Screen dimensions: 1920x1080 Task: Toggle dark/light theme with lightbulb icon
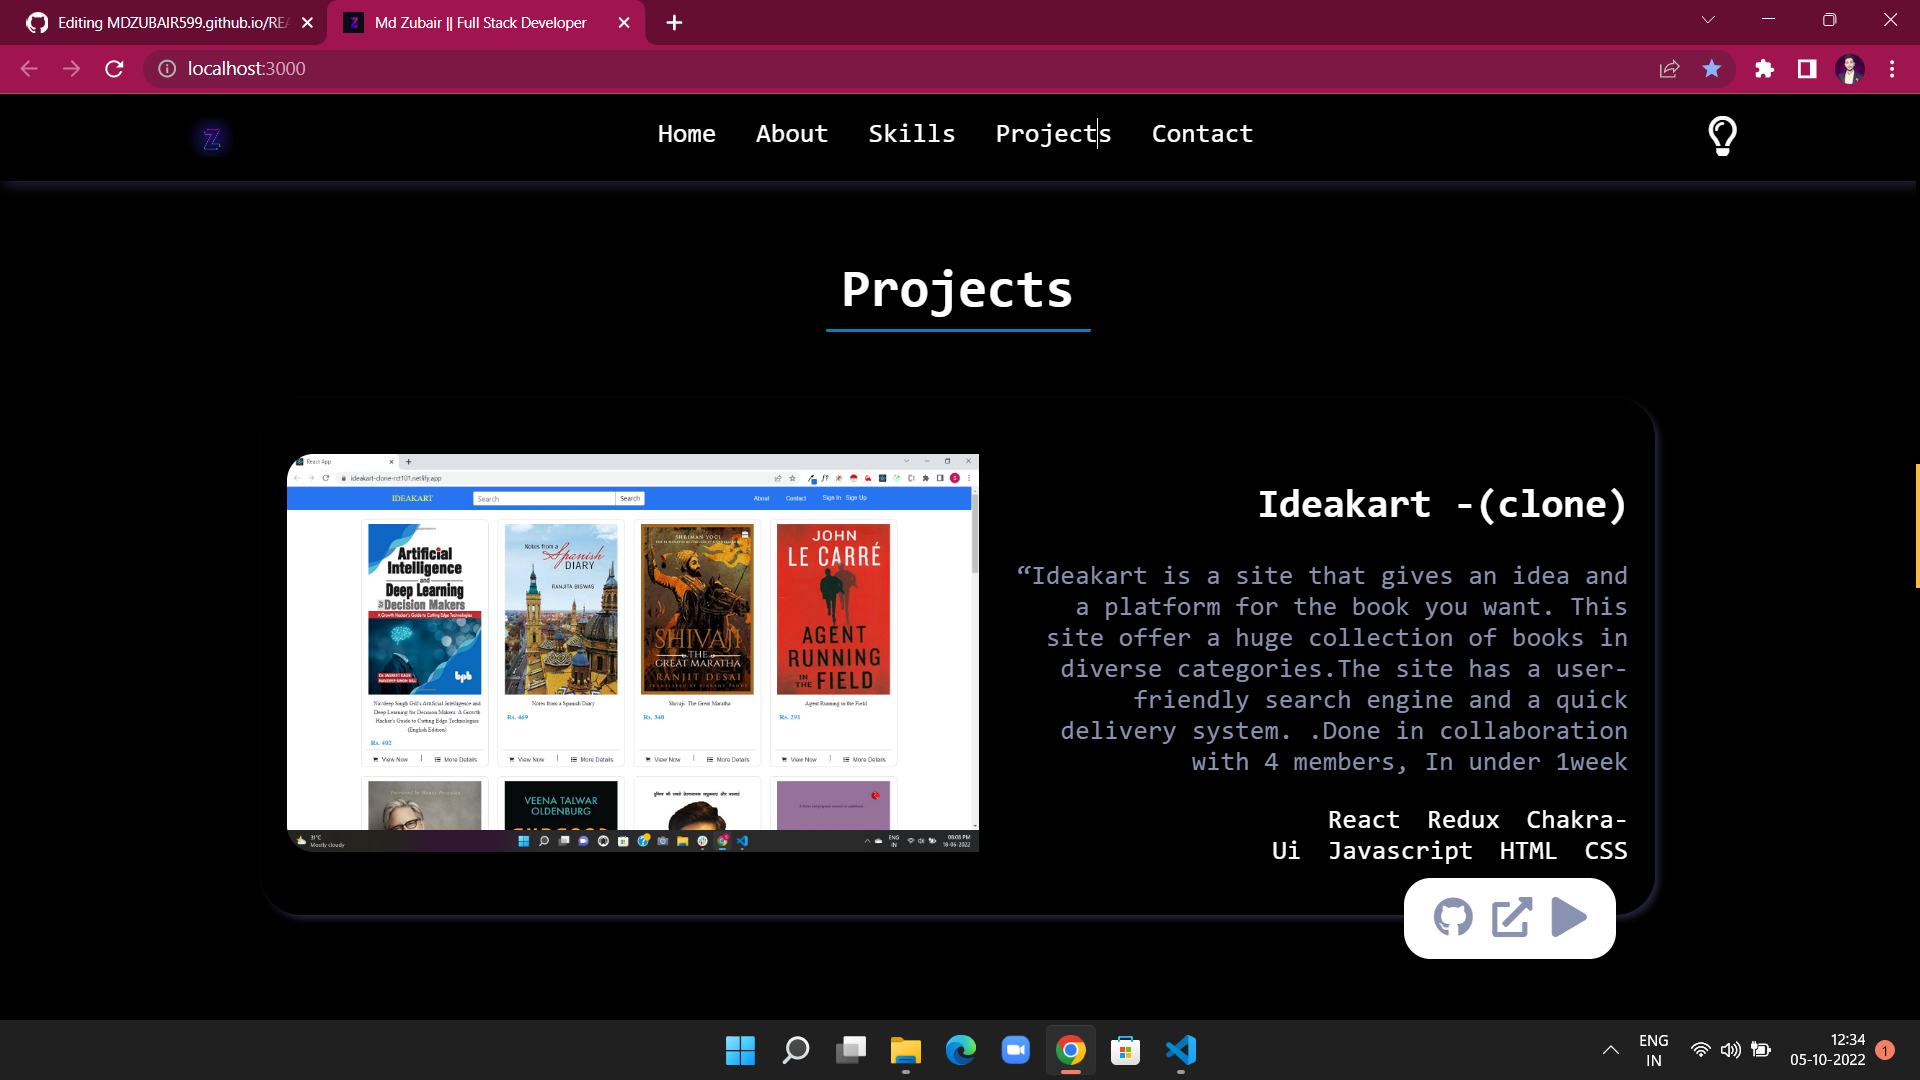(1721, 136)
